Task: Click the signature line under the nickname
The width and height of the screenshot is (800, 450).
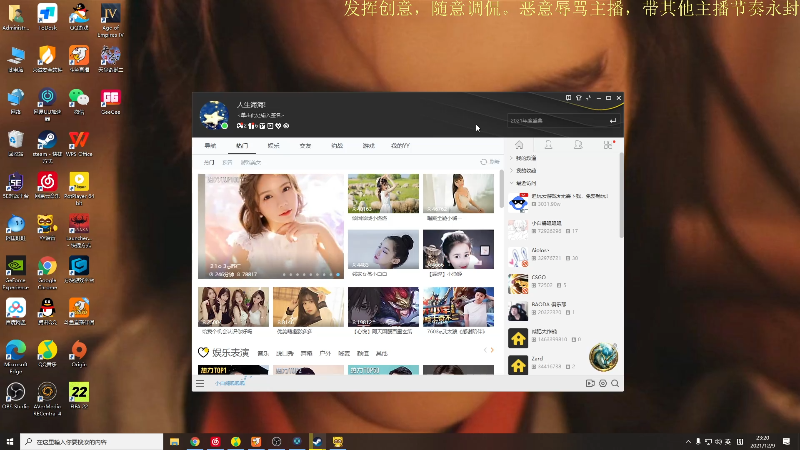Action: coord(260,115)
